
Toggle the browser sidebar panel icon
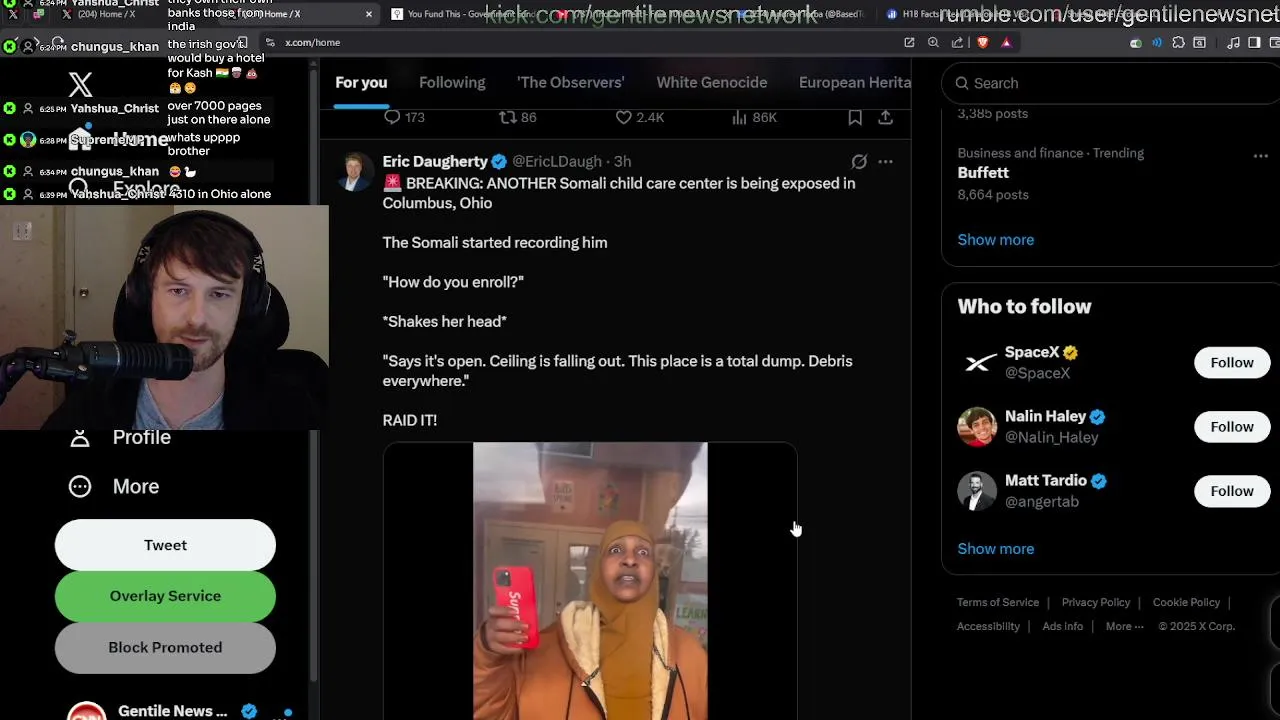coord(1254,42)
